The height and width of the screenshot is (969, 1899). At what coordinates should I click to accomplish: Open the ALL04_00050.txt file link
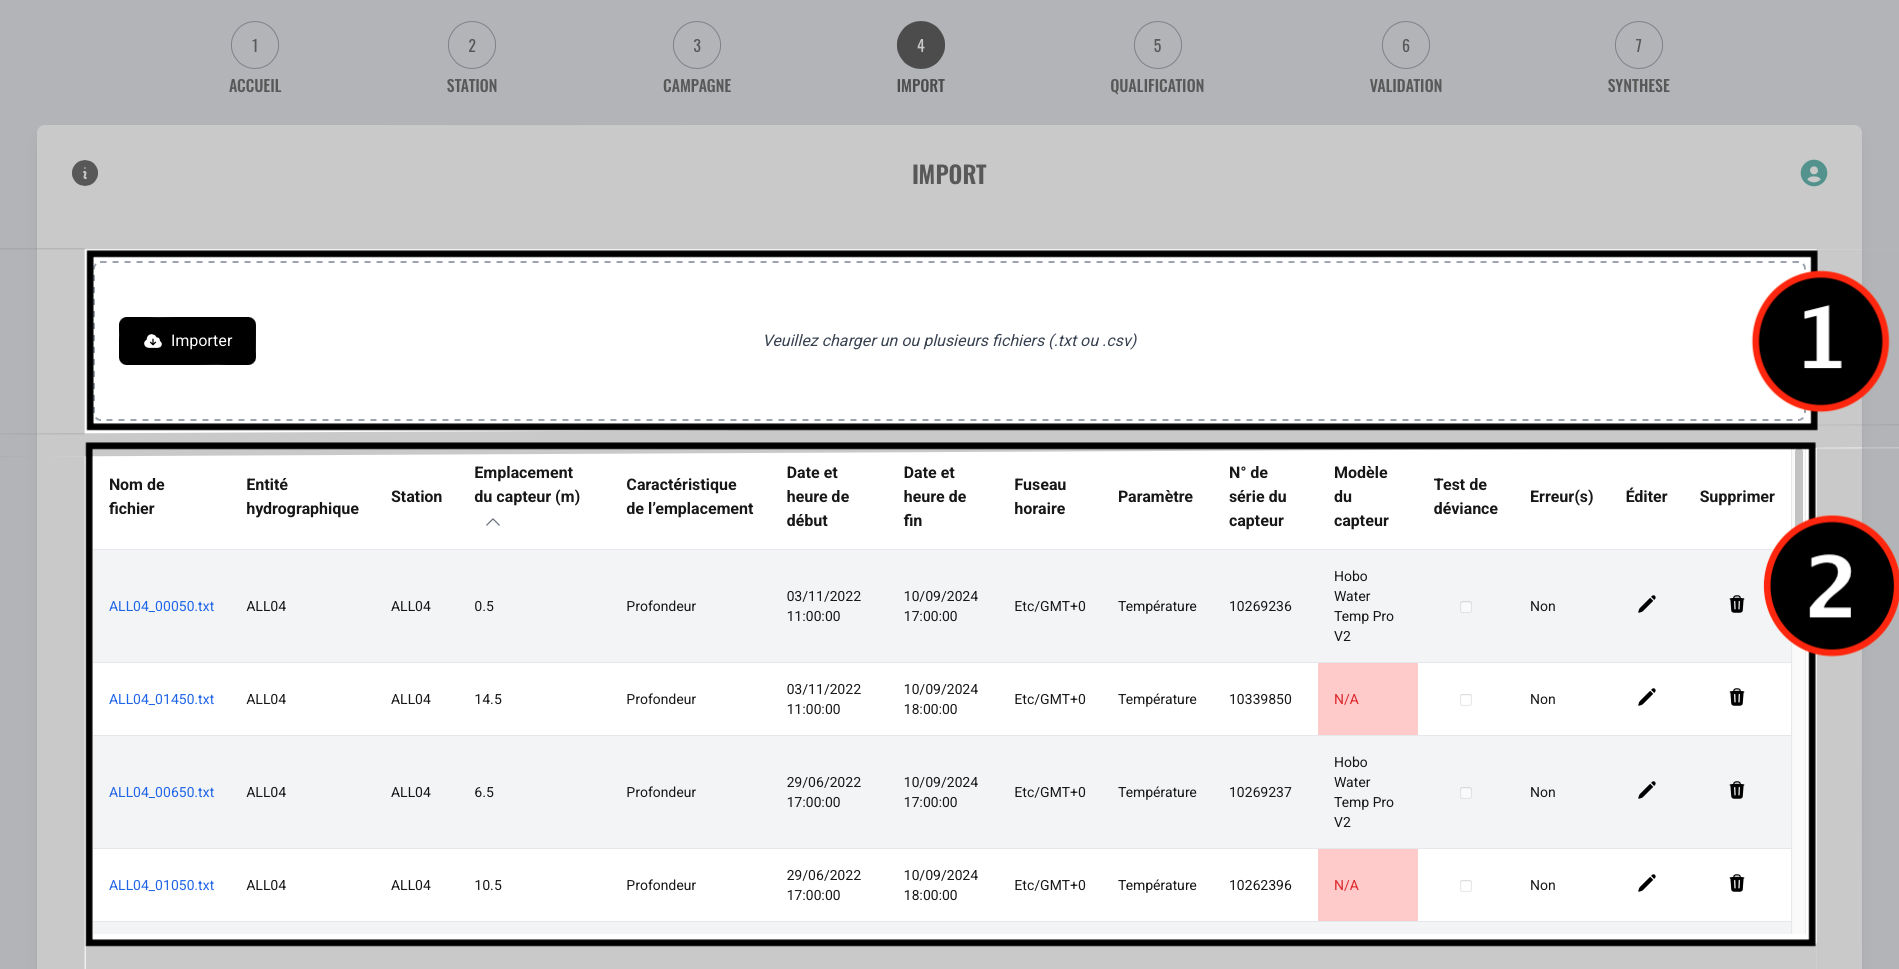tap(162, 606)
